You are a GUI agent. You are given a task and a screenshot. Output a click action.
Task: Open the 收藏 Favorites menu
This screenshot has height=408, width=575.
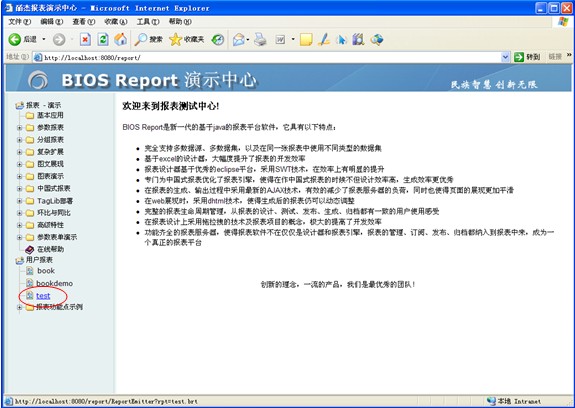[116, 22]
